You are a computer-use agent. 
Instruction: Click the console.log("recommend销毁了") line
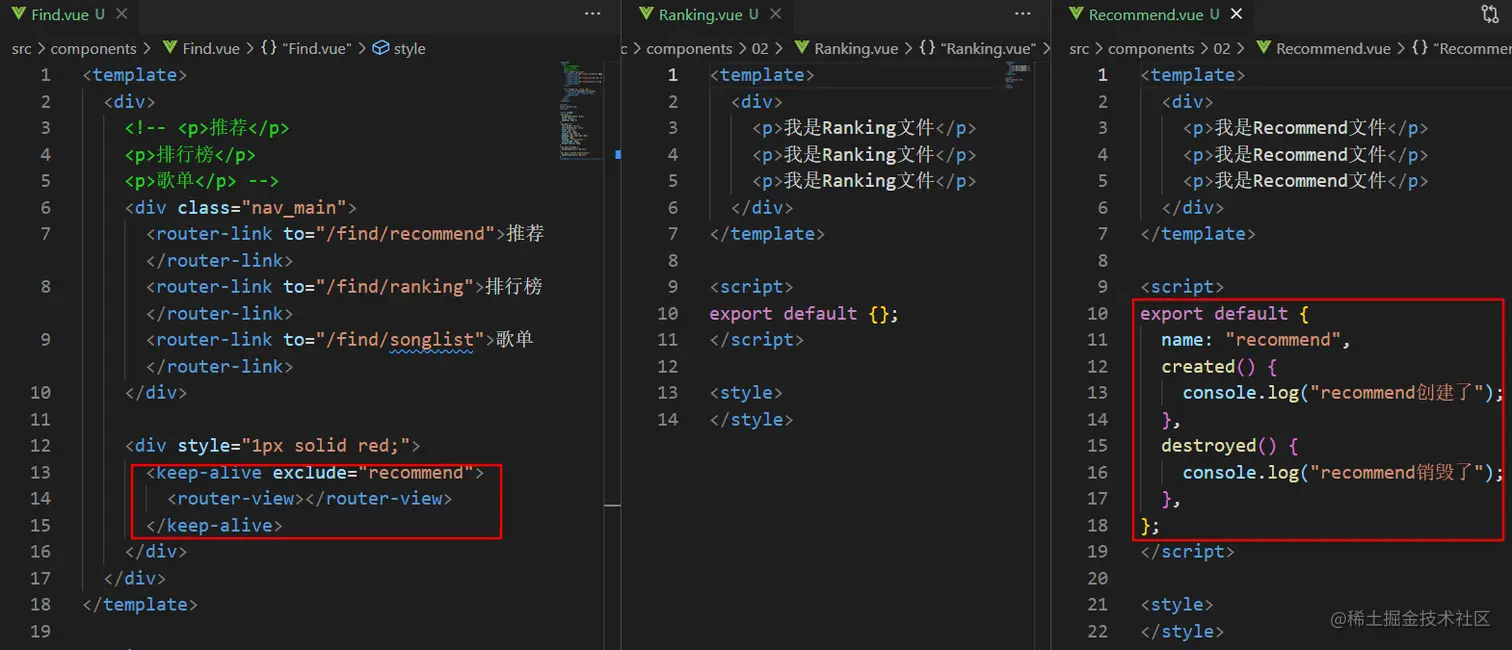click(x=1343, y=472)
